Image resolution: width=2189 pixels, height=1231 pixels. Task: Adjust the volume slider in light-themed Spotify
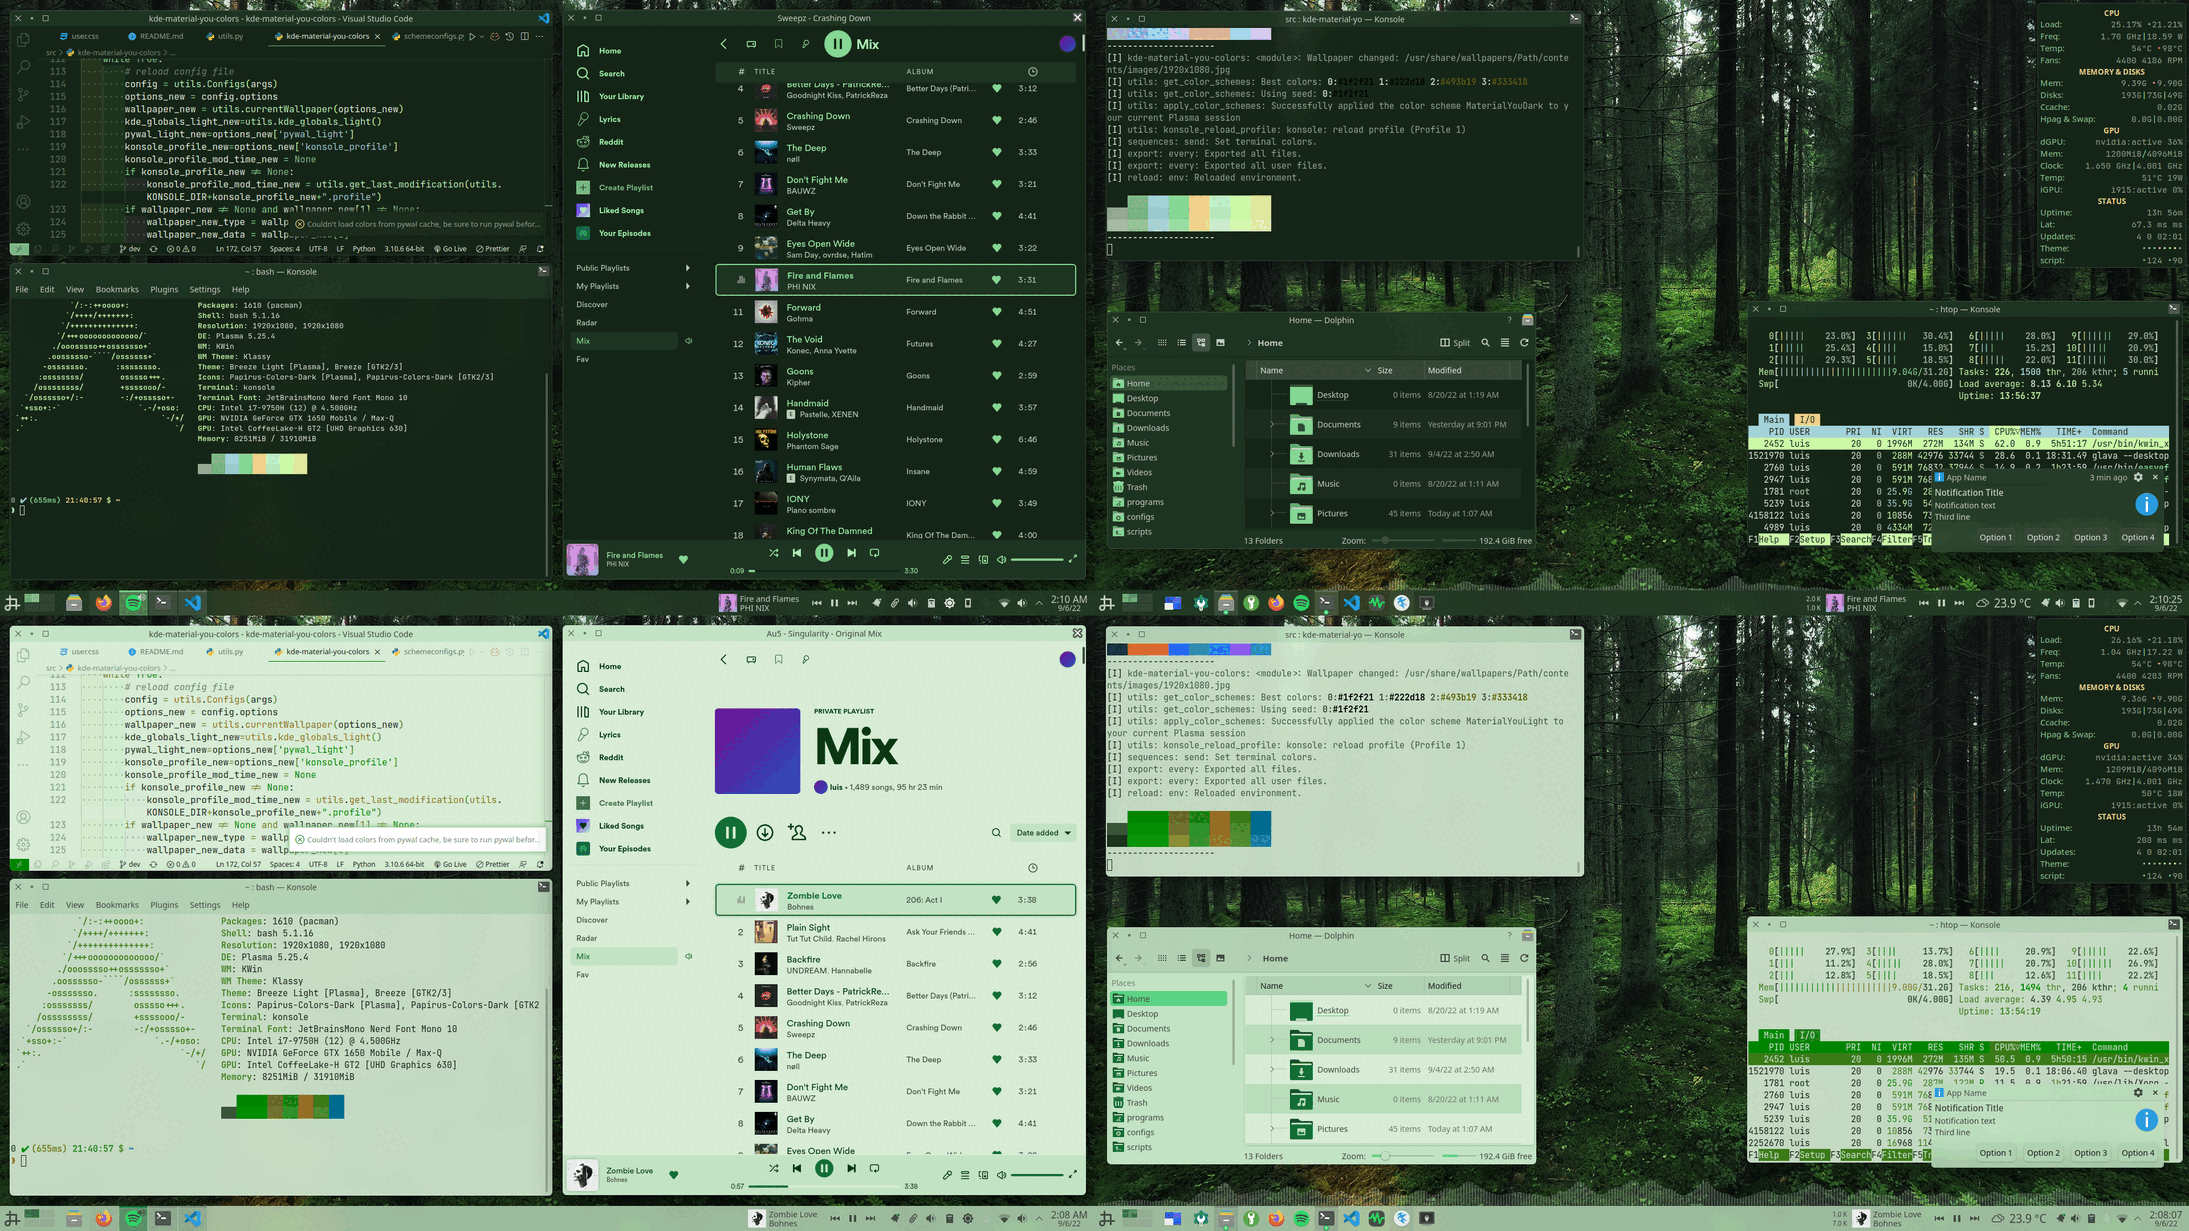pyautogui.click(x=1036, y=1175)
